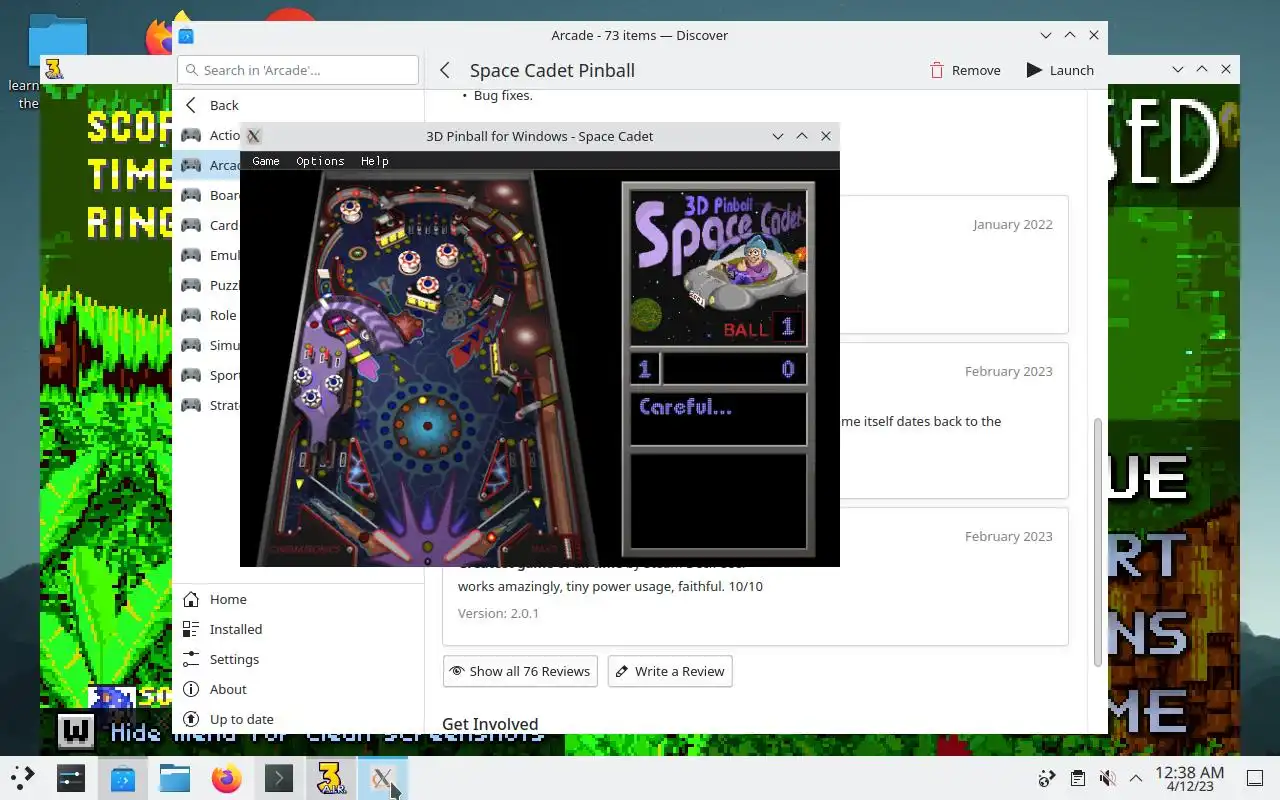Viewport: 1280px width, 800px height.
Task: Open About in the Discover sidebar
Action: [x=298, y=689]
